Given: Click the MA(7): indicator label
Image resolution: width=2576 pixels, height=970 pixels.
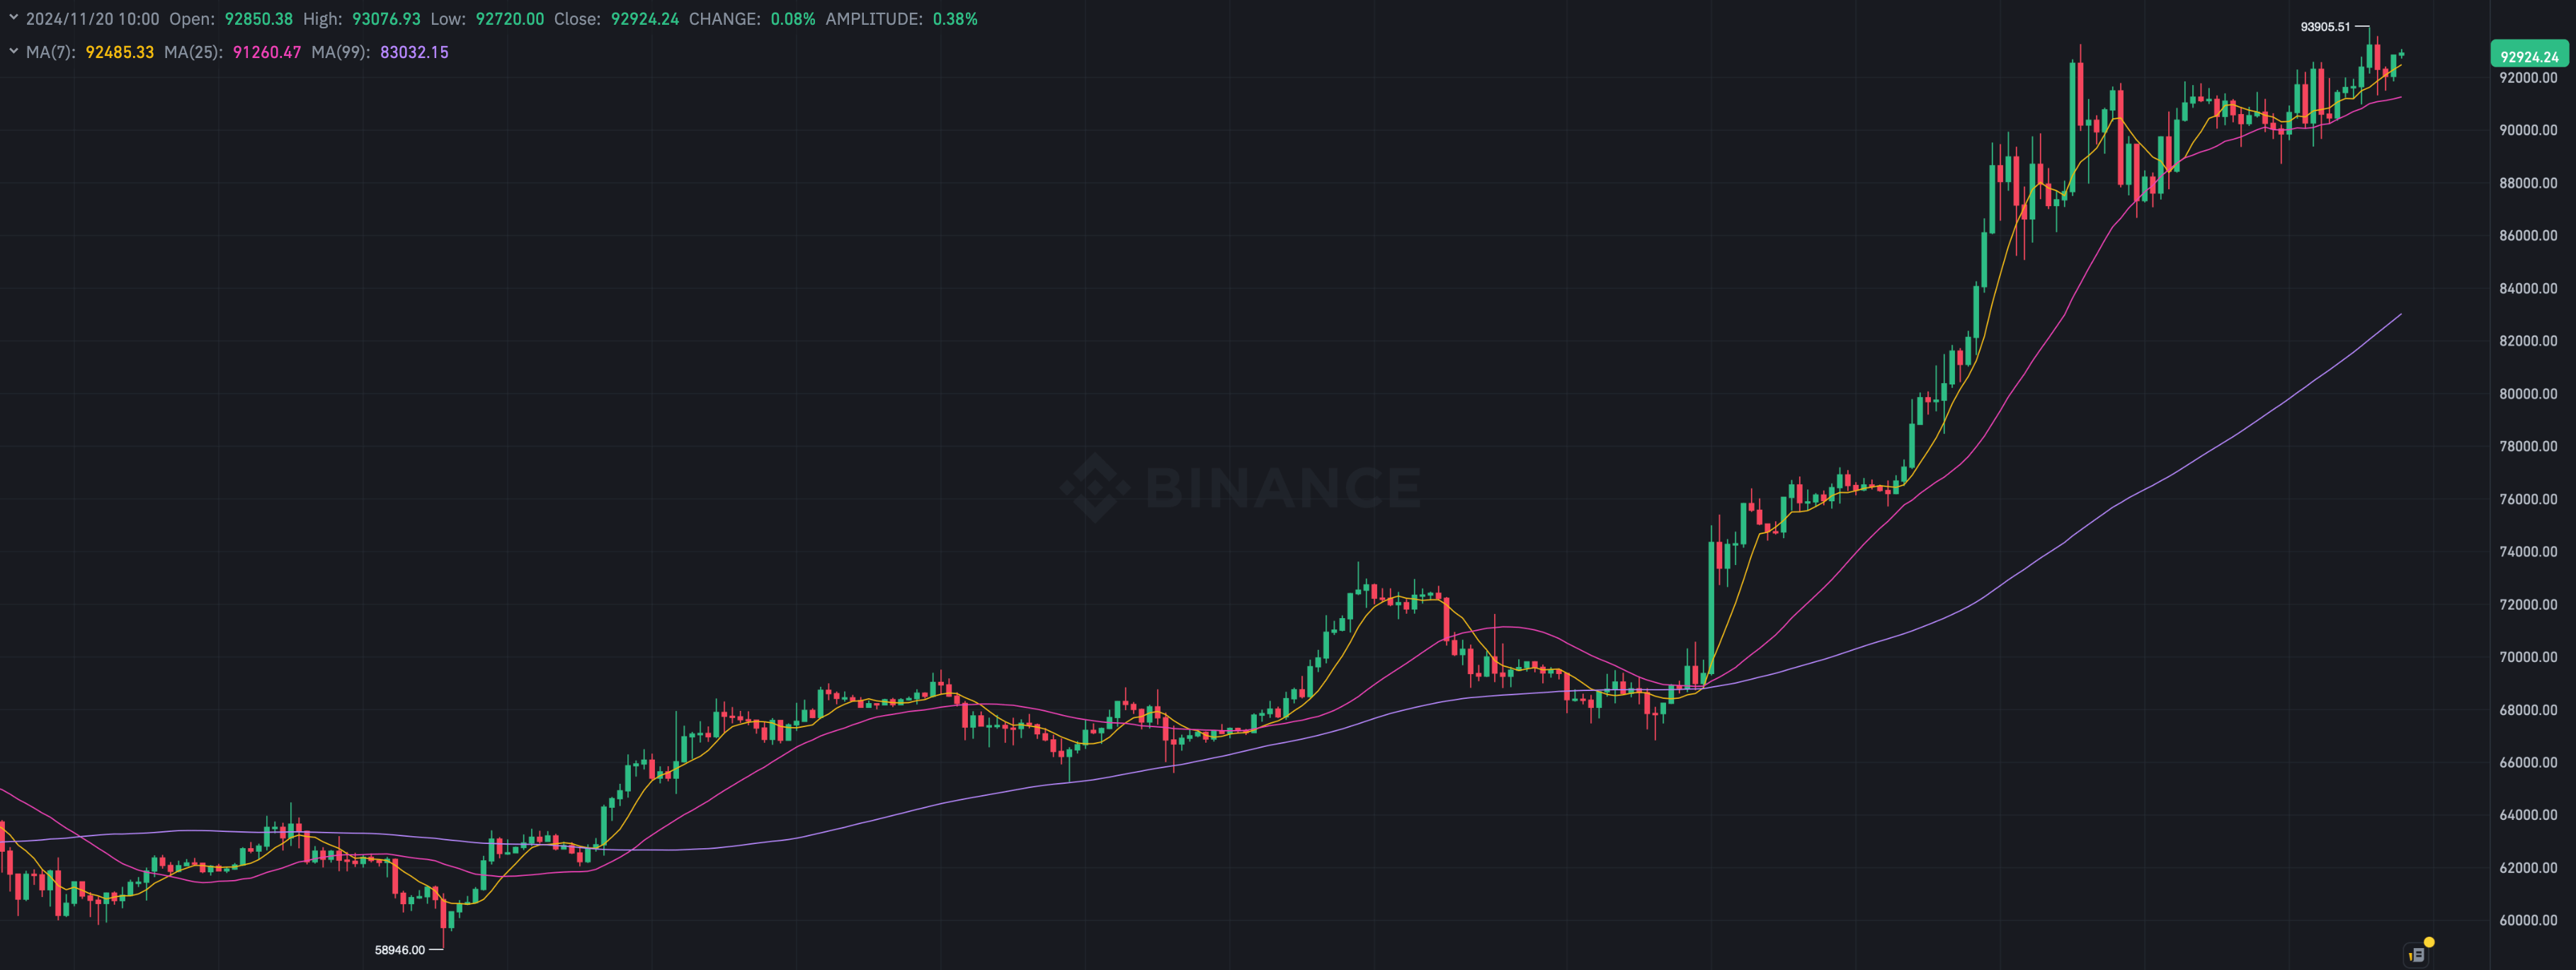Looking at the screenshot, I should click(x=51, y=52).
